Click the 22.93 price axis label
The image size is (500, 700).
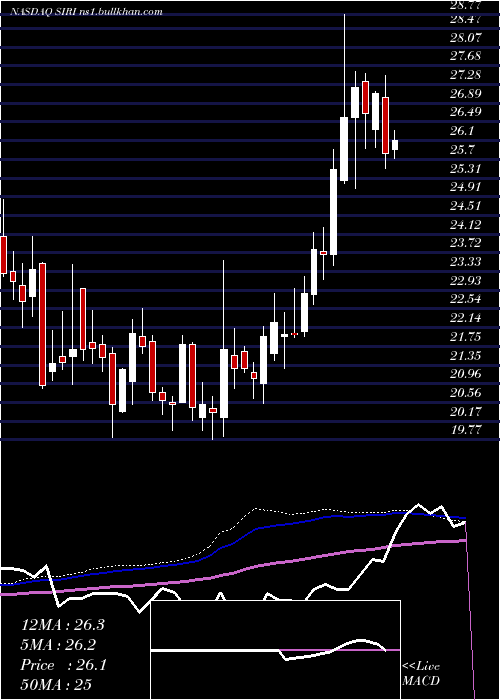(466, 280)
